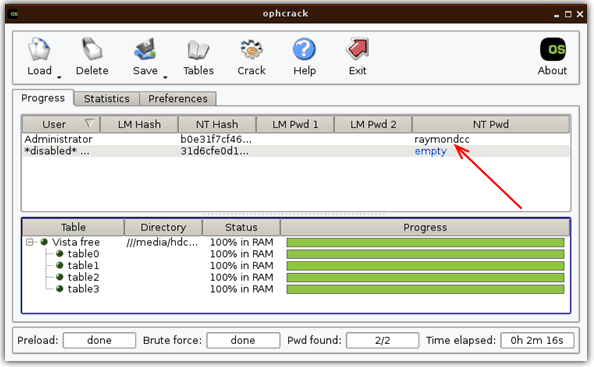Open the Tables book icon

pyautogui.click(x=198, y=50)
